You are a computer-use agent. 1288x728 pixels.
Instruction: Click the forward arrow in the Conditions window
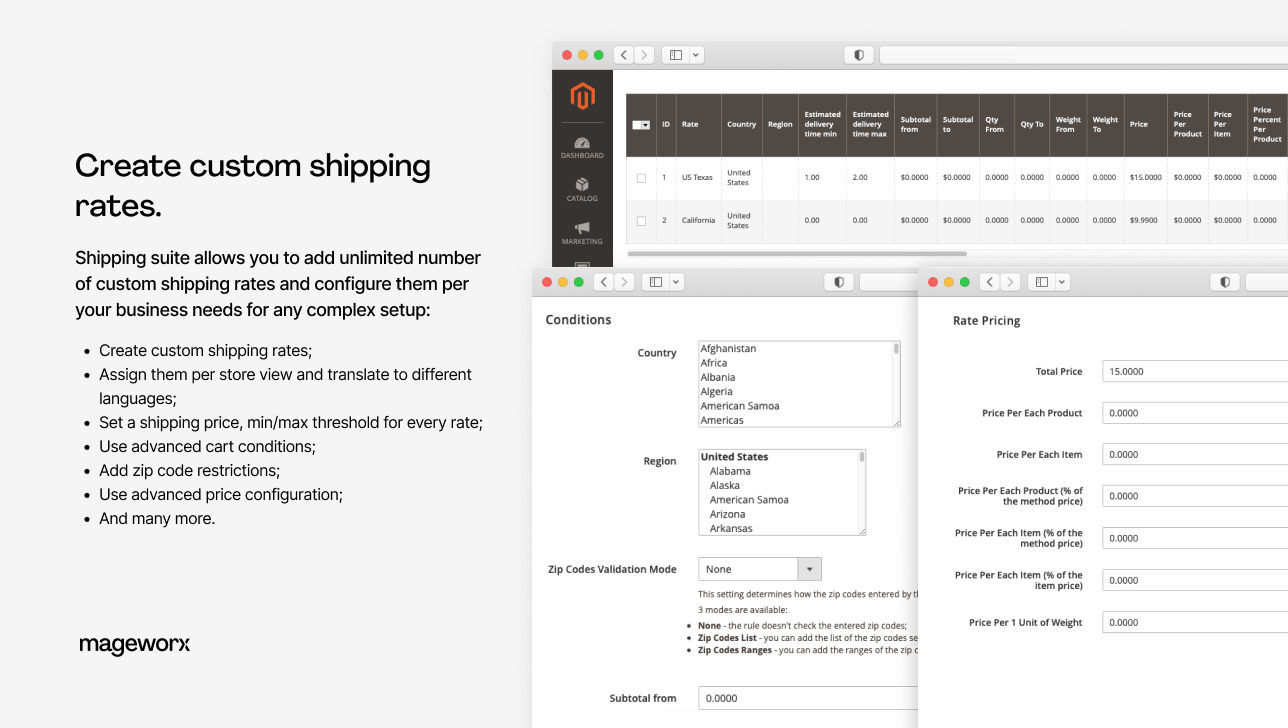click(x=622, y=282)
